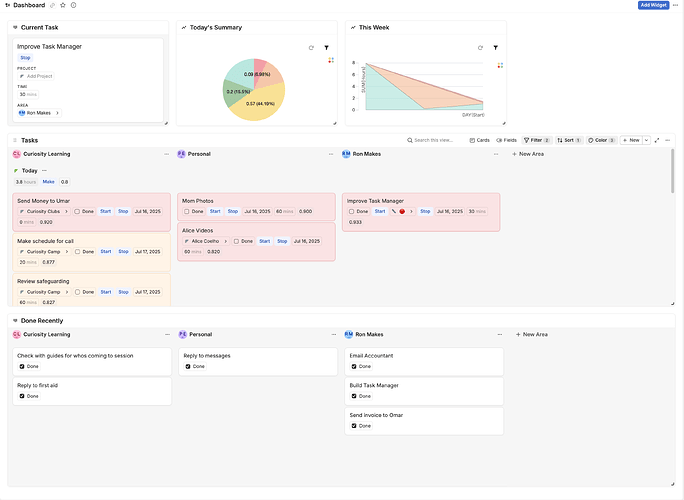Image resolution: width=684 pixels, height=500 pixels.
Task: Uncheck Done for Build Task Manager
Action: [354, 396]
